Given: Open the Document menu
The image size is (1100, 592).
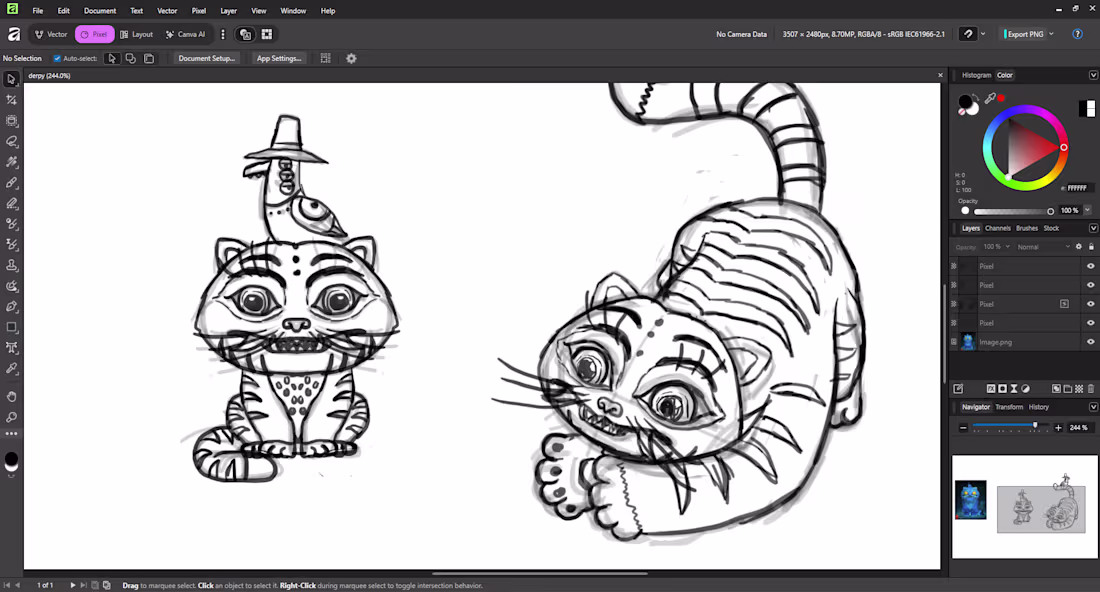Looking at the screenshot, I should tap(99, 11).
